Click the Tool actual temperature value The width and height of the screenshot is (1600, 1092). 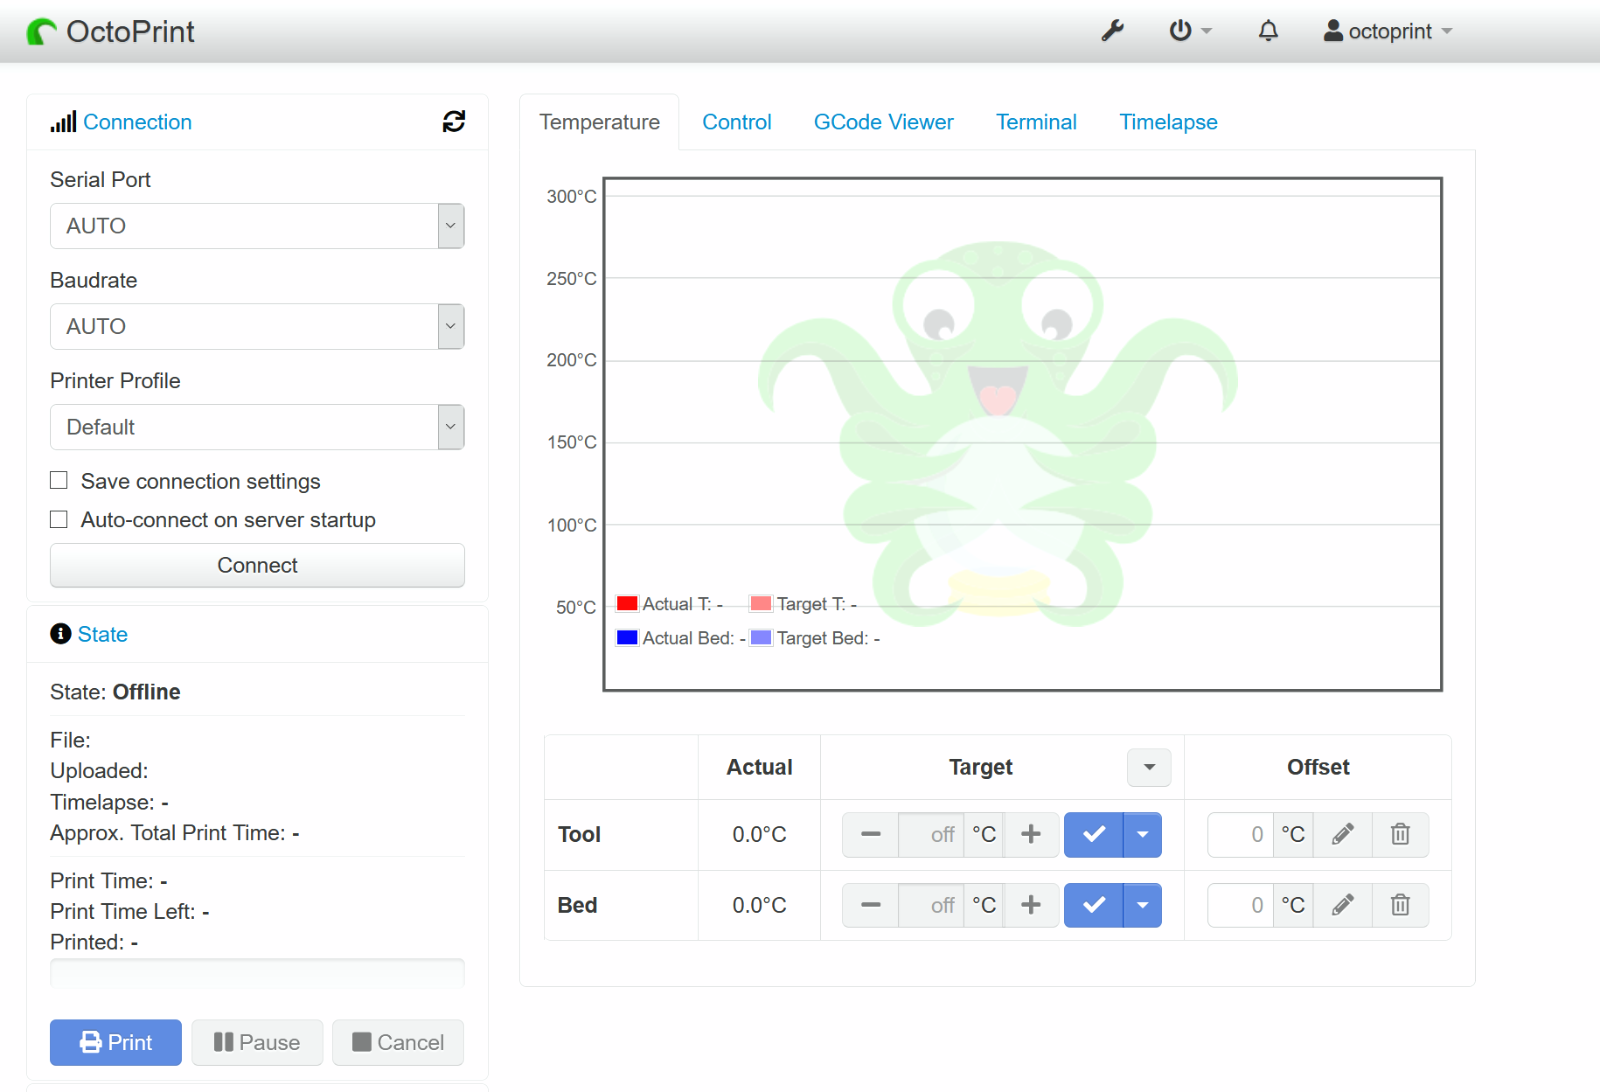[759, 834]
